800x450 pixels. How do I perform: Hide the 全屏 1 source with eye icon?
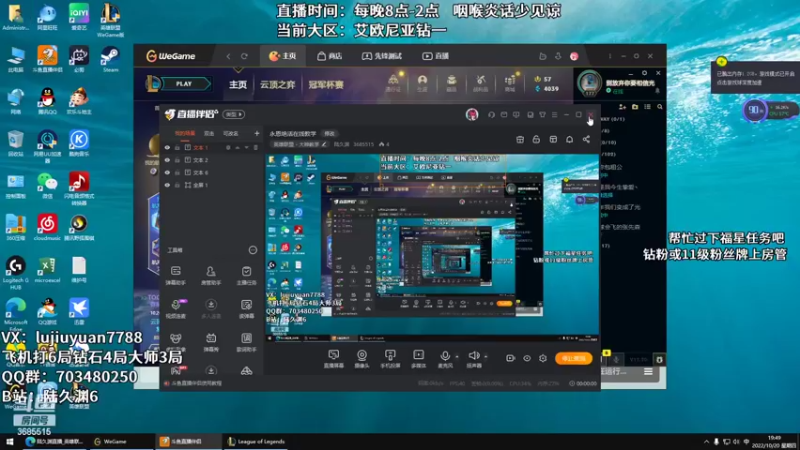click(x=167, y=185)
